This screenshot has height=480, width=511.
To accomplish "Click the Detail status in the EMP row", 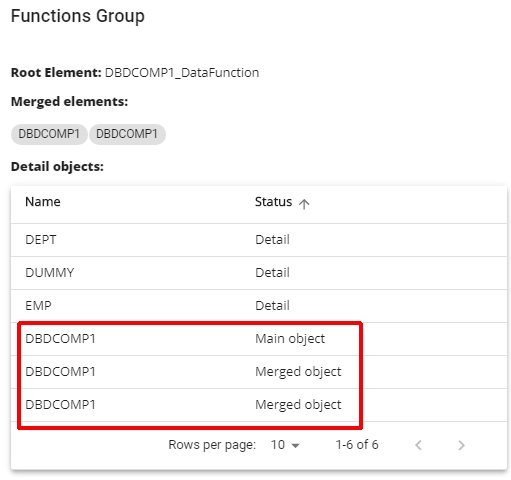I will point(272,306).
